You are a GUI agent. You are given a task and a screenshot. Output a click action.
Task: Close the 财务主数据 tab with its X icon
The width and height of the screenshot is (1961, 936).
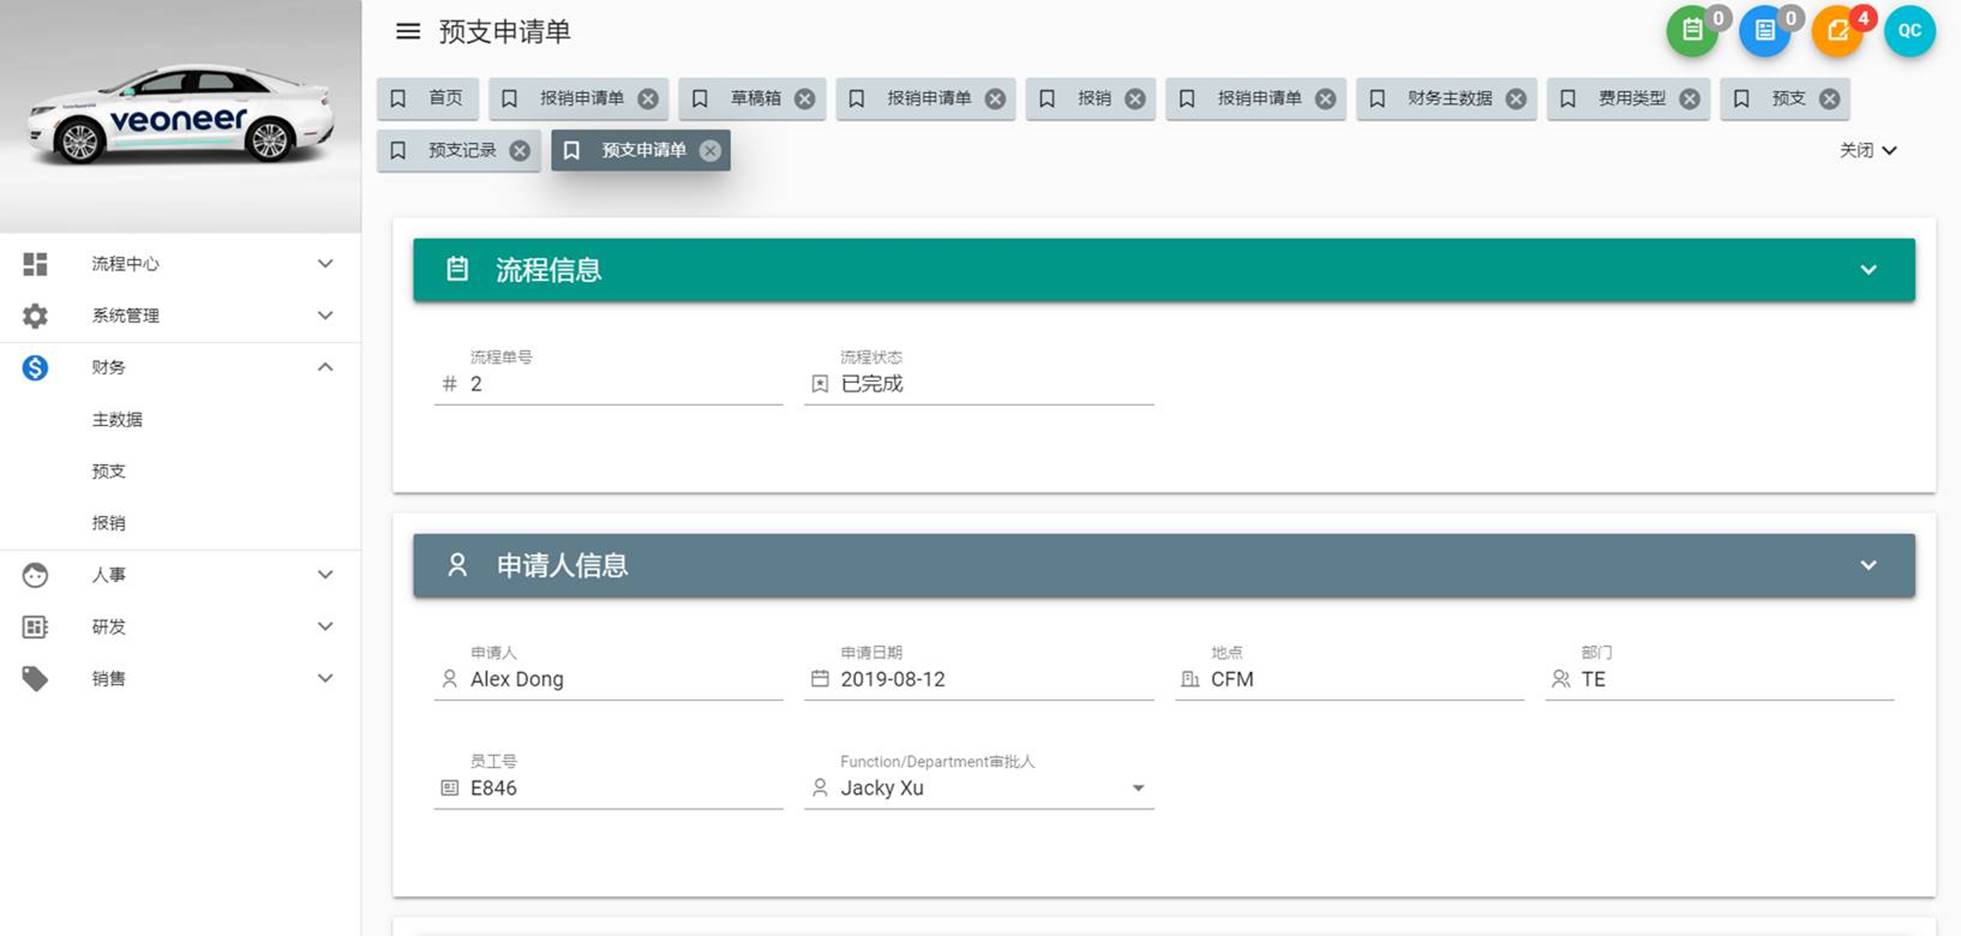click(x=1516, y=99)
